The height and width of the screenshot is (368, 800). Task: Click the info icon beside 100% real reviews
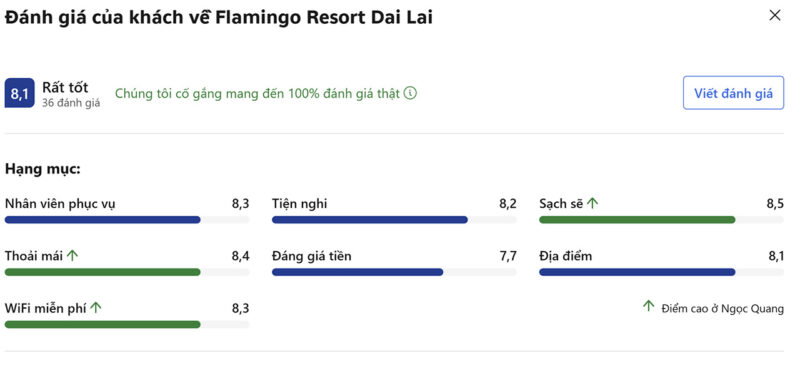click(410, 93)
